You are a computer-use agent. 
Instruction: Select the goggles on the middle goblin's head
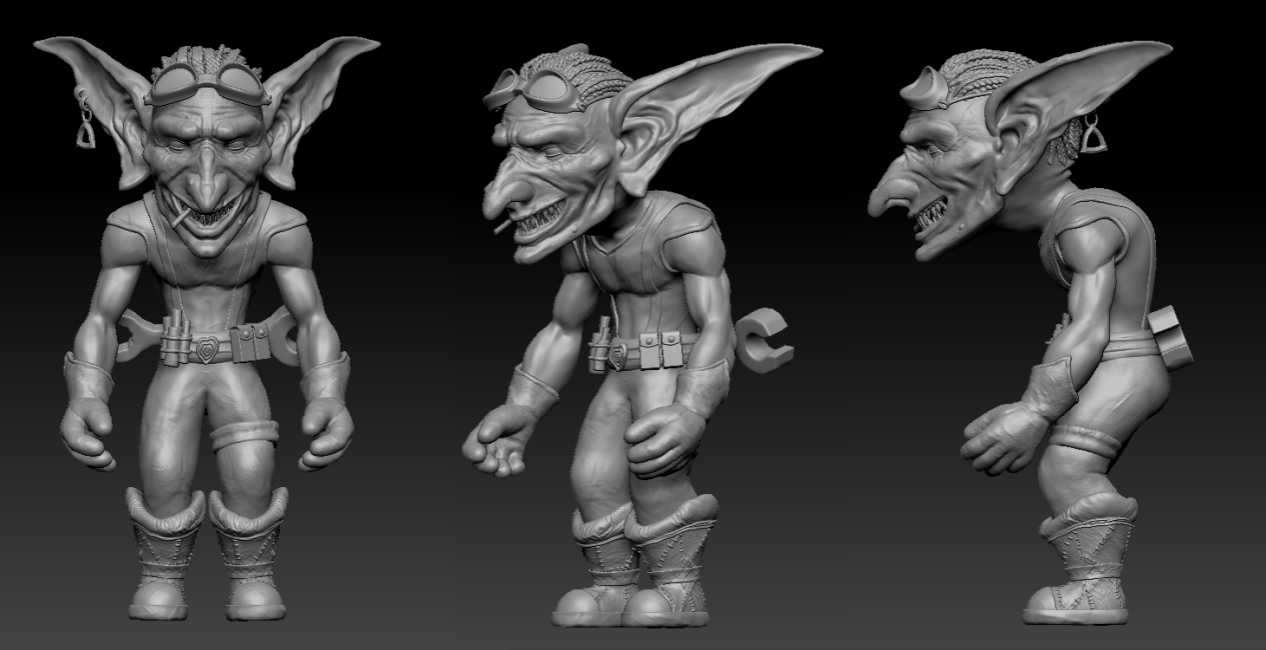535,90
